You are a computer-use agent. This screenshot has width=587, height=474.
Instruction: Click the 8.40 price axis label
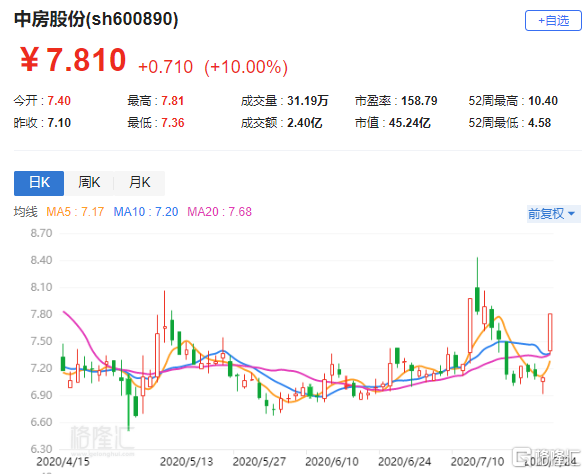[x=41, y=260]
